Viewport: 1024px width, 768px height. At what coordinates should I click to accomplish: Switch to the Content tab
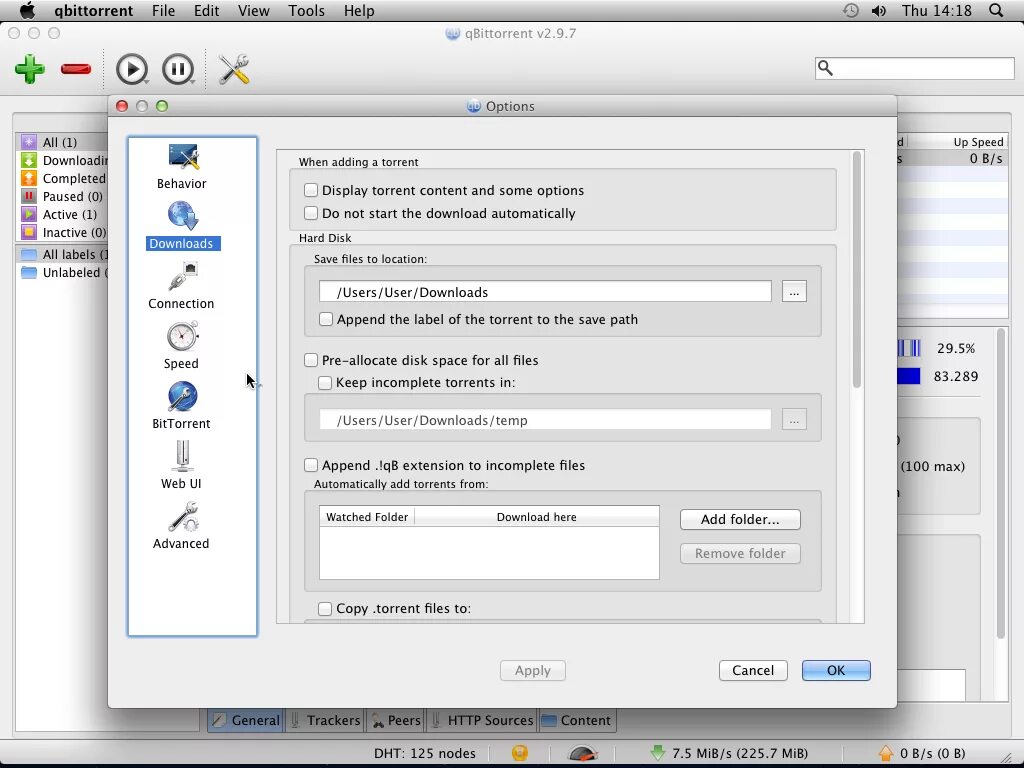point(576,720)
